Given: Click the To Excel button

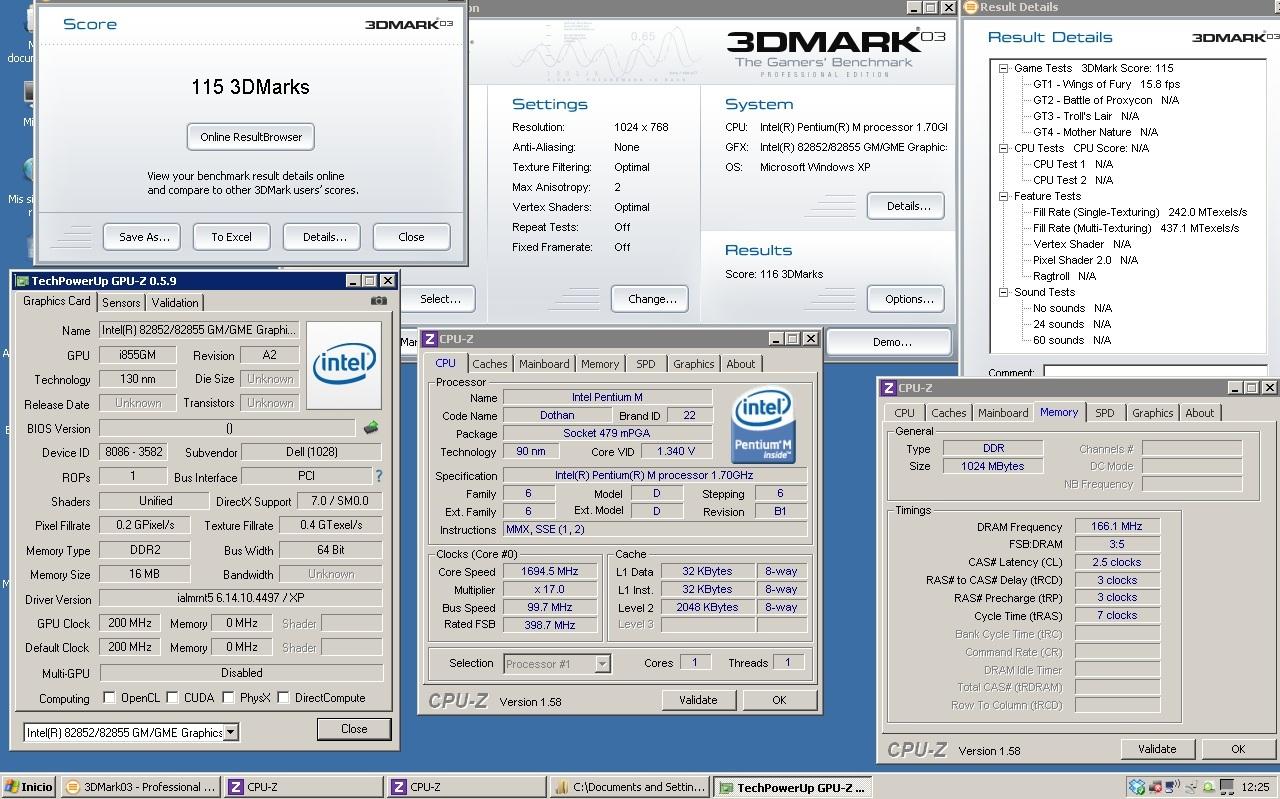Looking at the screenshot, I should point(231,237).
